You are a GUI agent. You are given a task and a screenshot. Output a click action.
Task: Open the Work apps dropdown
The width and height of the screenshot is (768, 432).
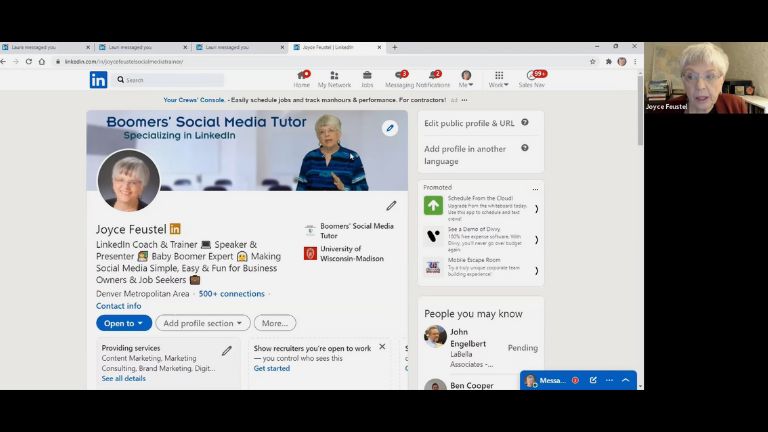[499, 79]
